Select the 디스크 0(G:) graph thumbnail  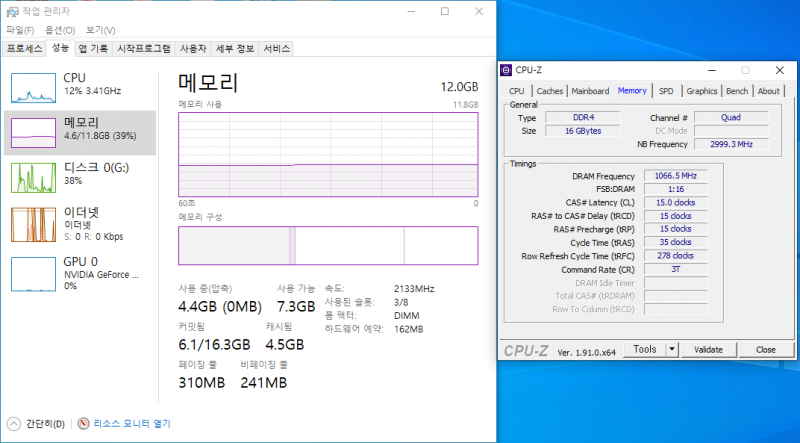tap(33, 178)
